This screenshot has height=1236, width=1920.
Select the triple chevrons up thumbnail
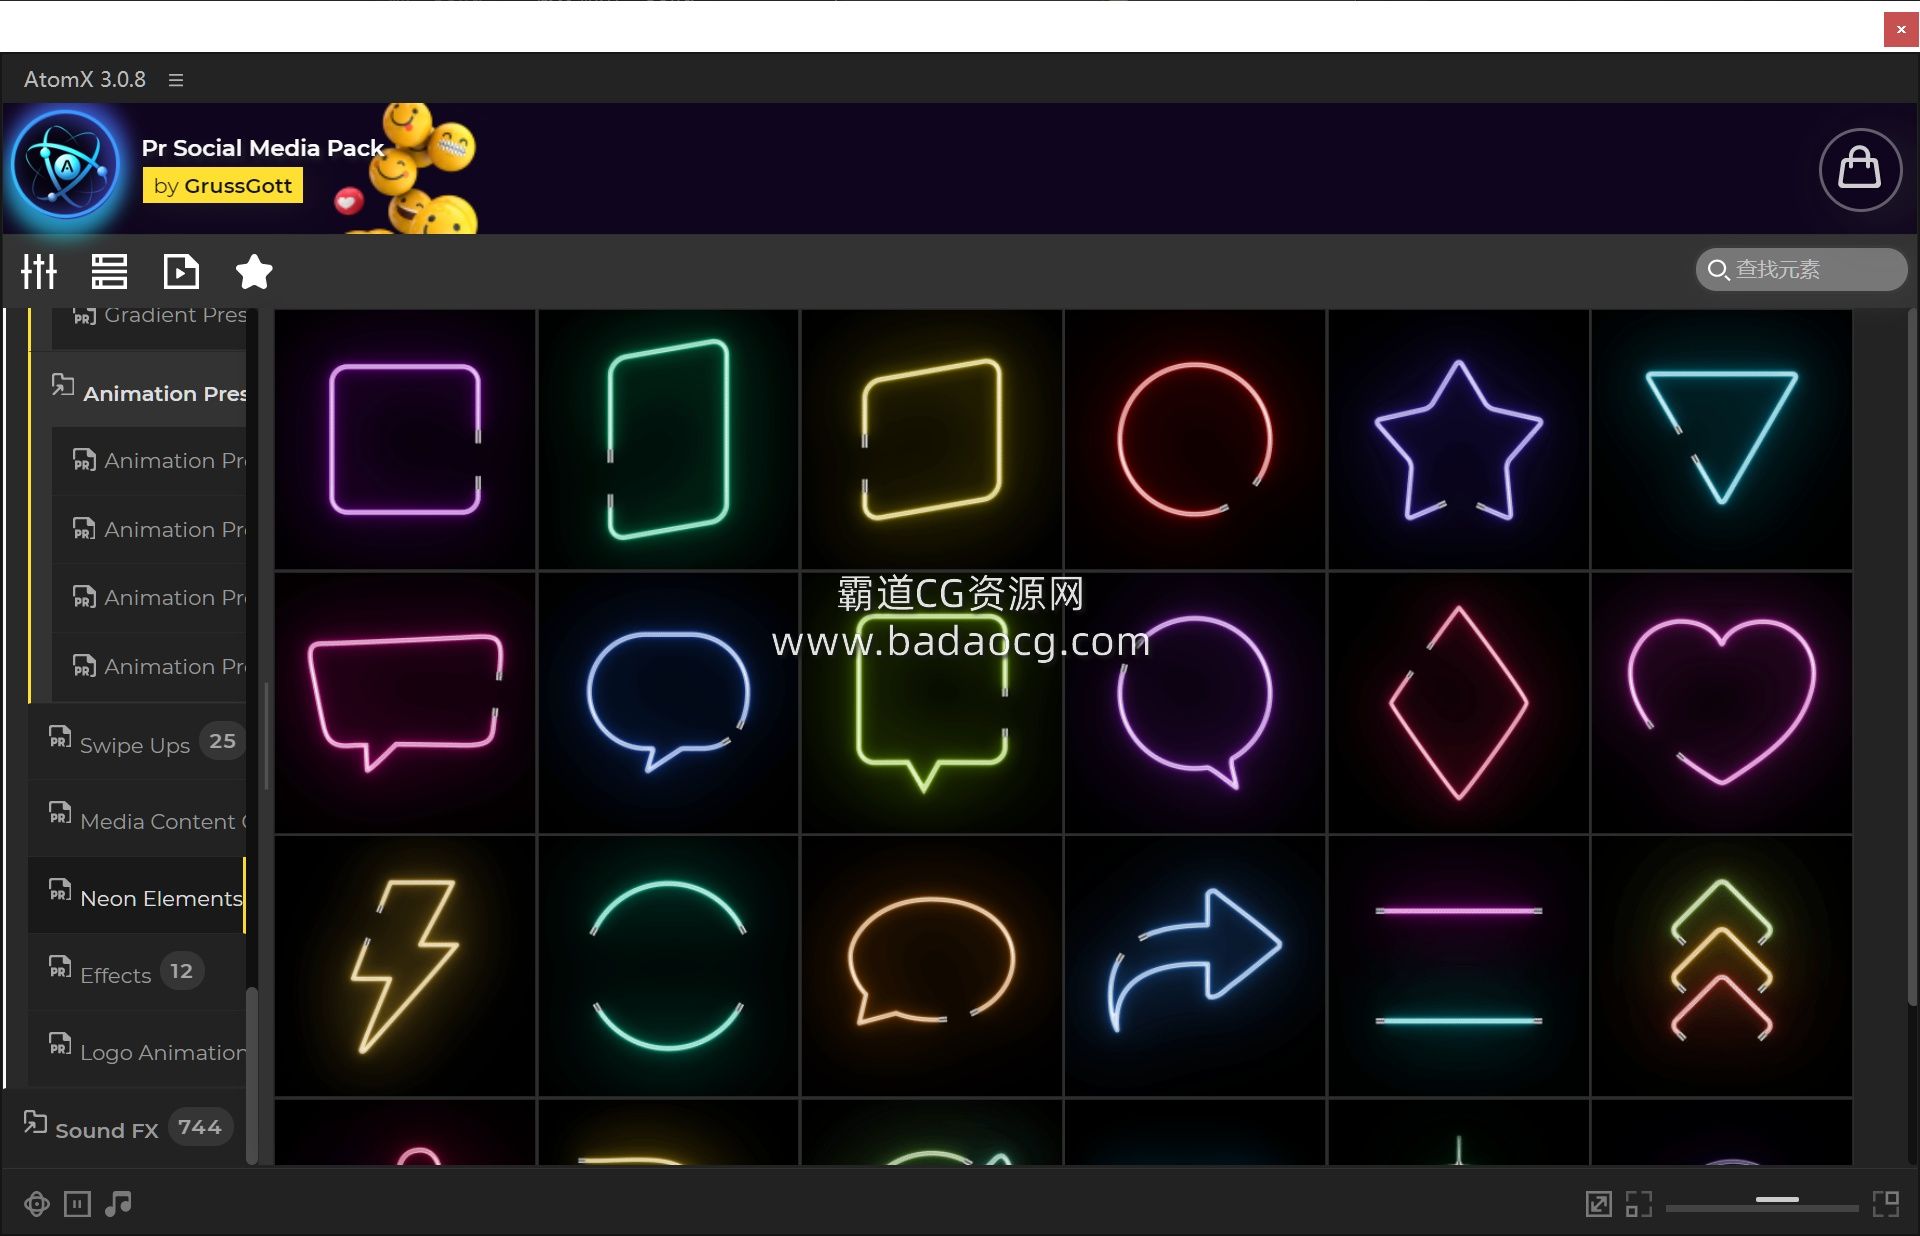(1722, 966)
